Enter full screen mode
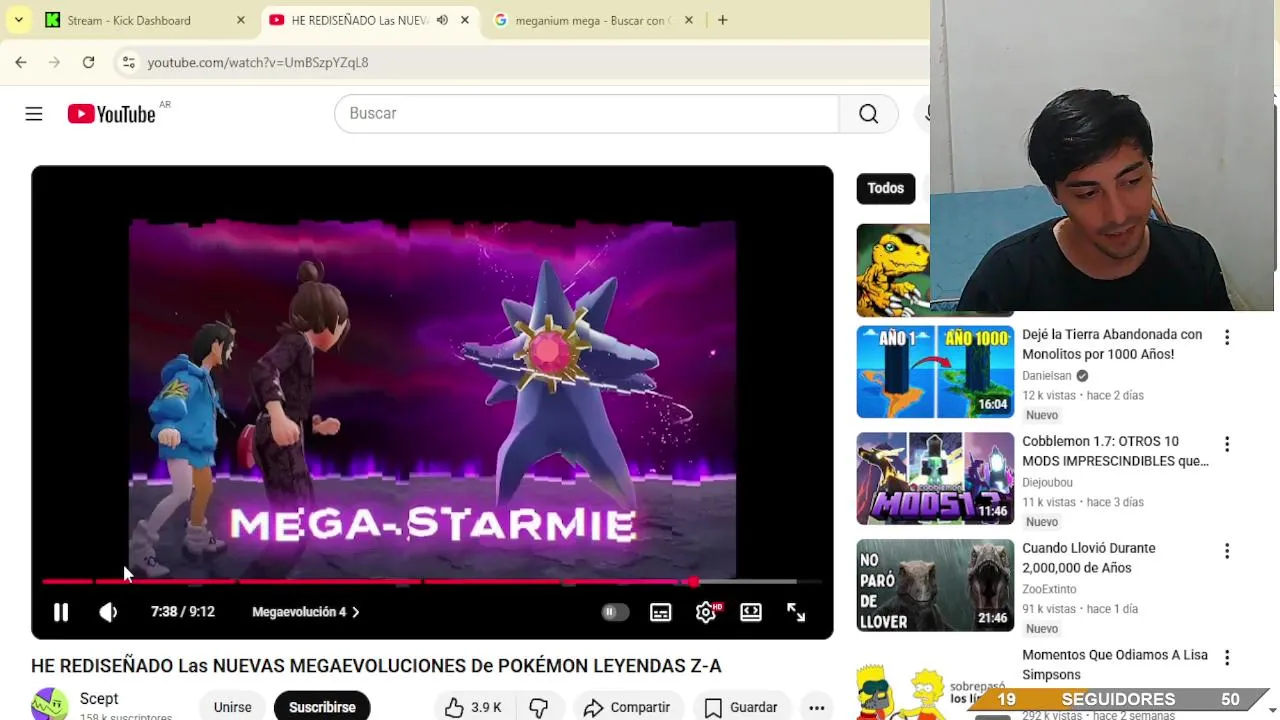This screenshot has height=720, width=1280. [796, 612]
